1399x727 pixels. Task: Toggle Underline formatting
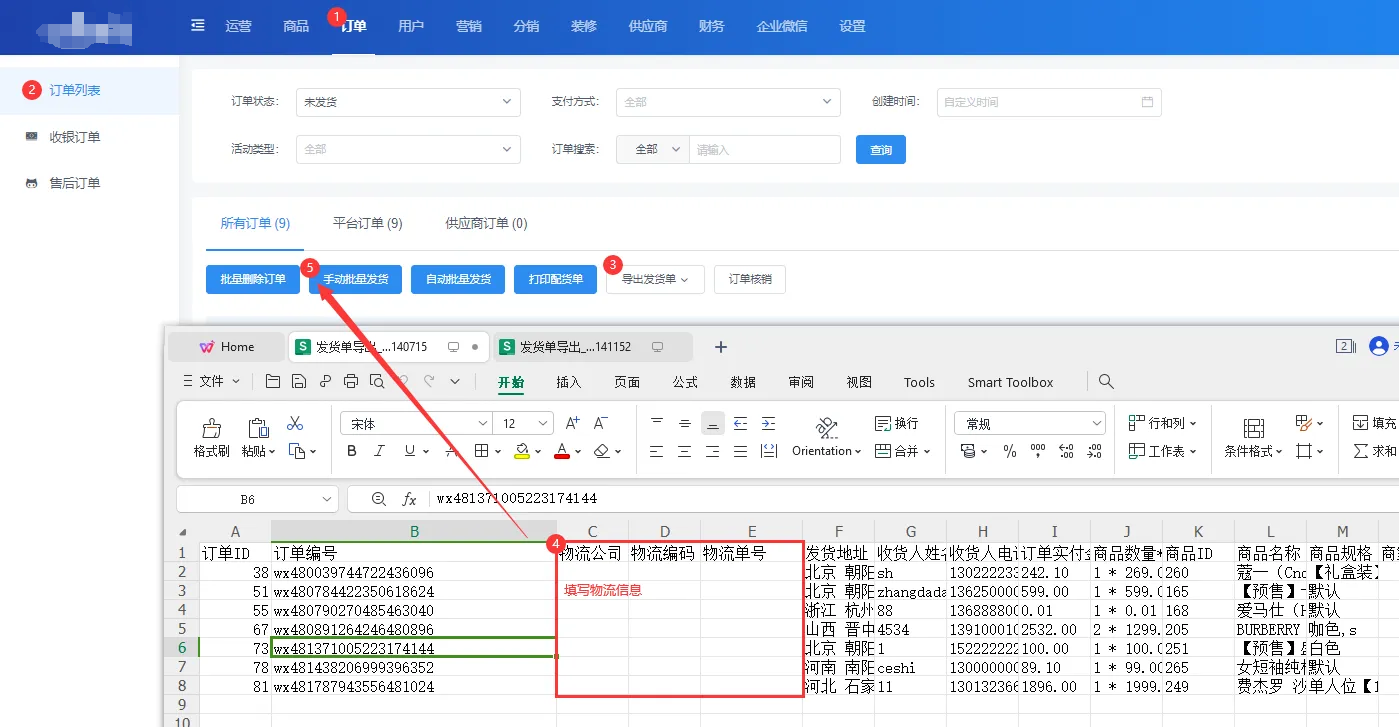click(410, 451)
